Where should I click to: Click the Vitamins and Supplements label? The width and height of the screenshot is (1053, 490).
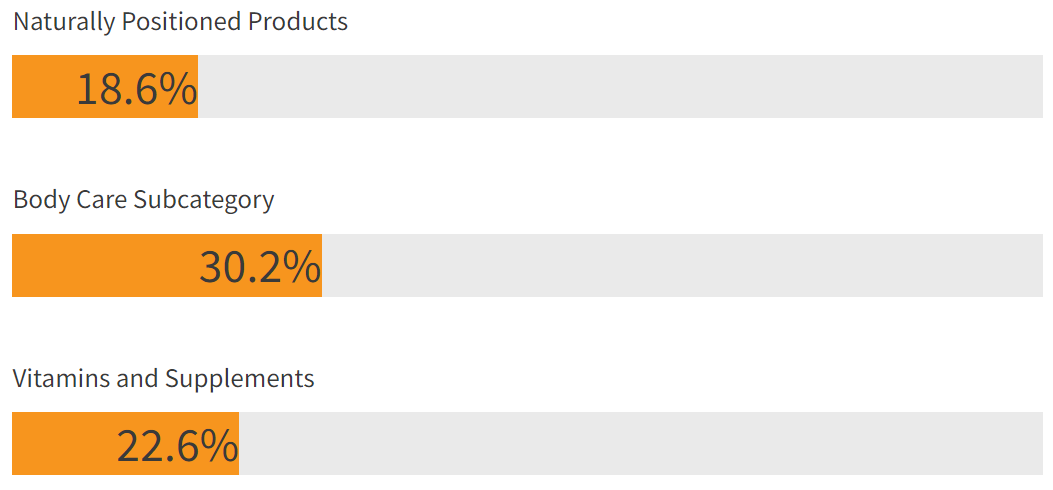pos(164,379)
